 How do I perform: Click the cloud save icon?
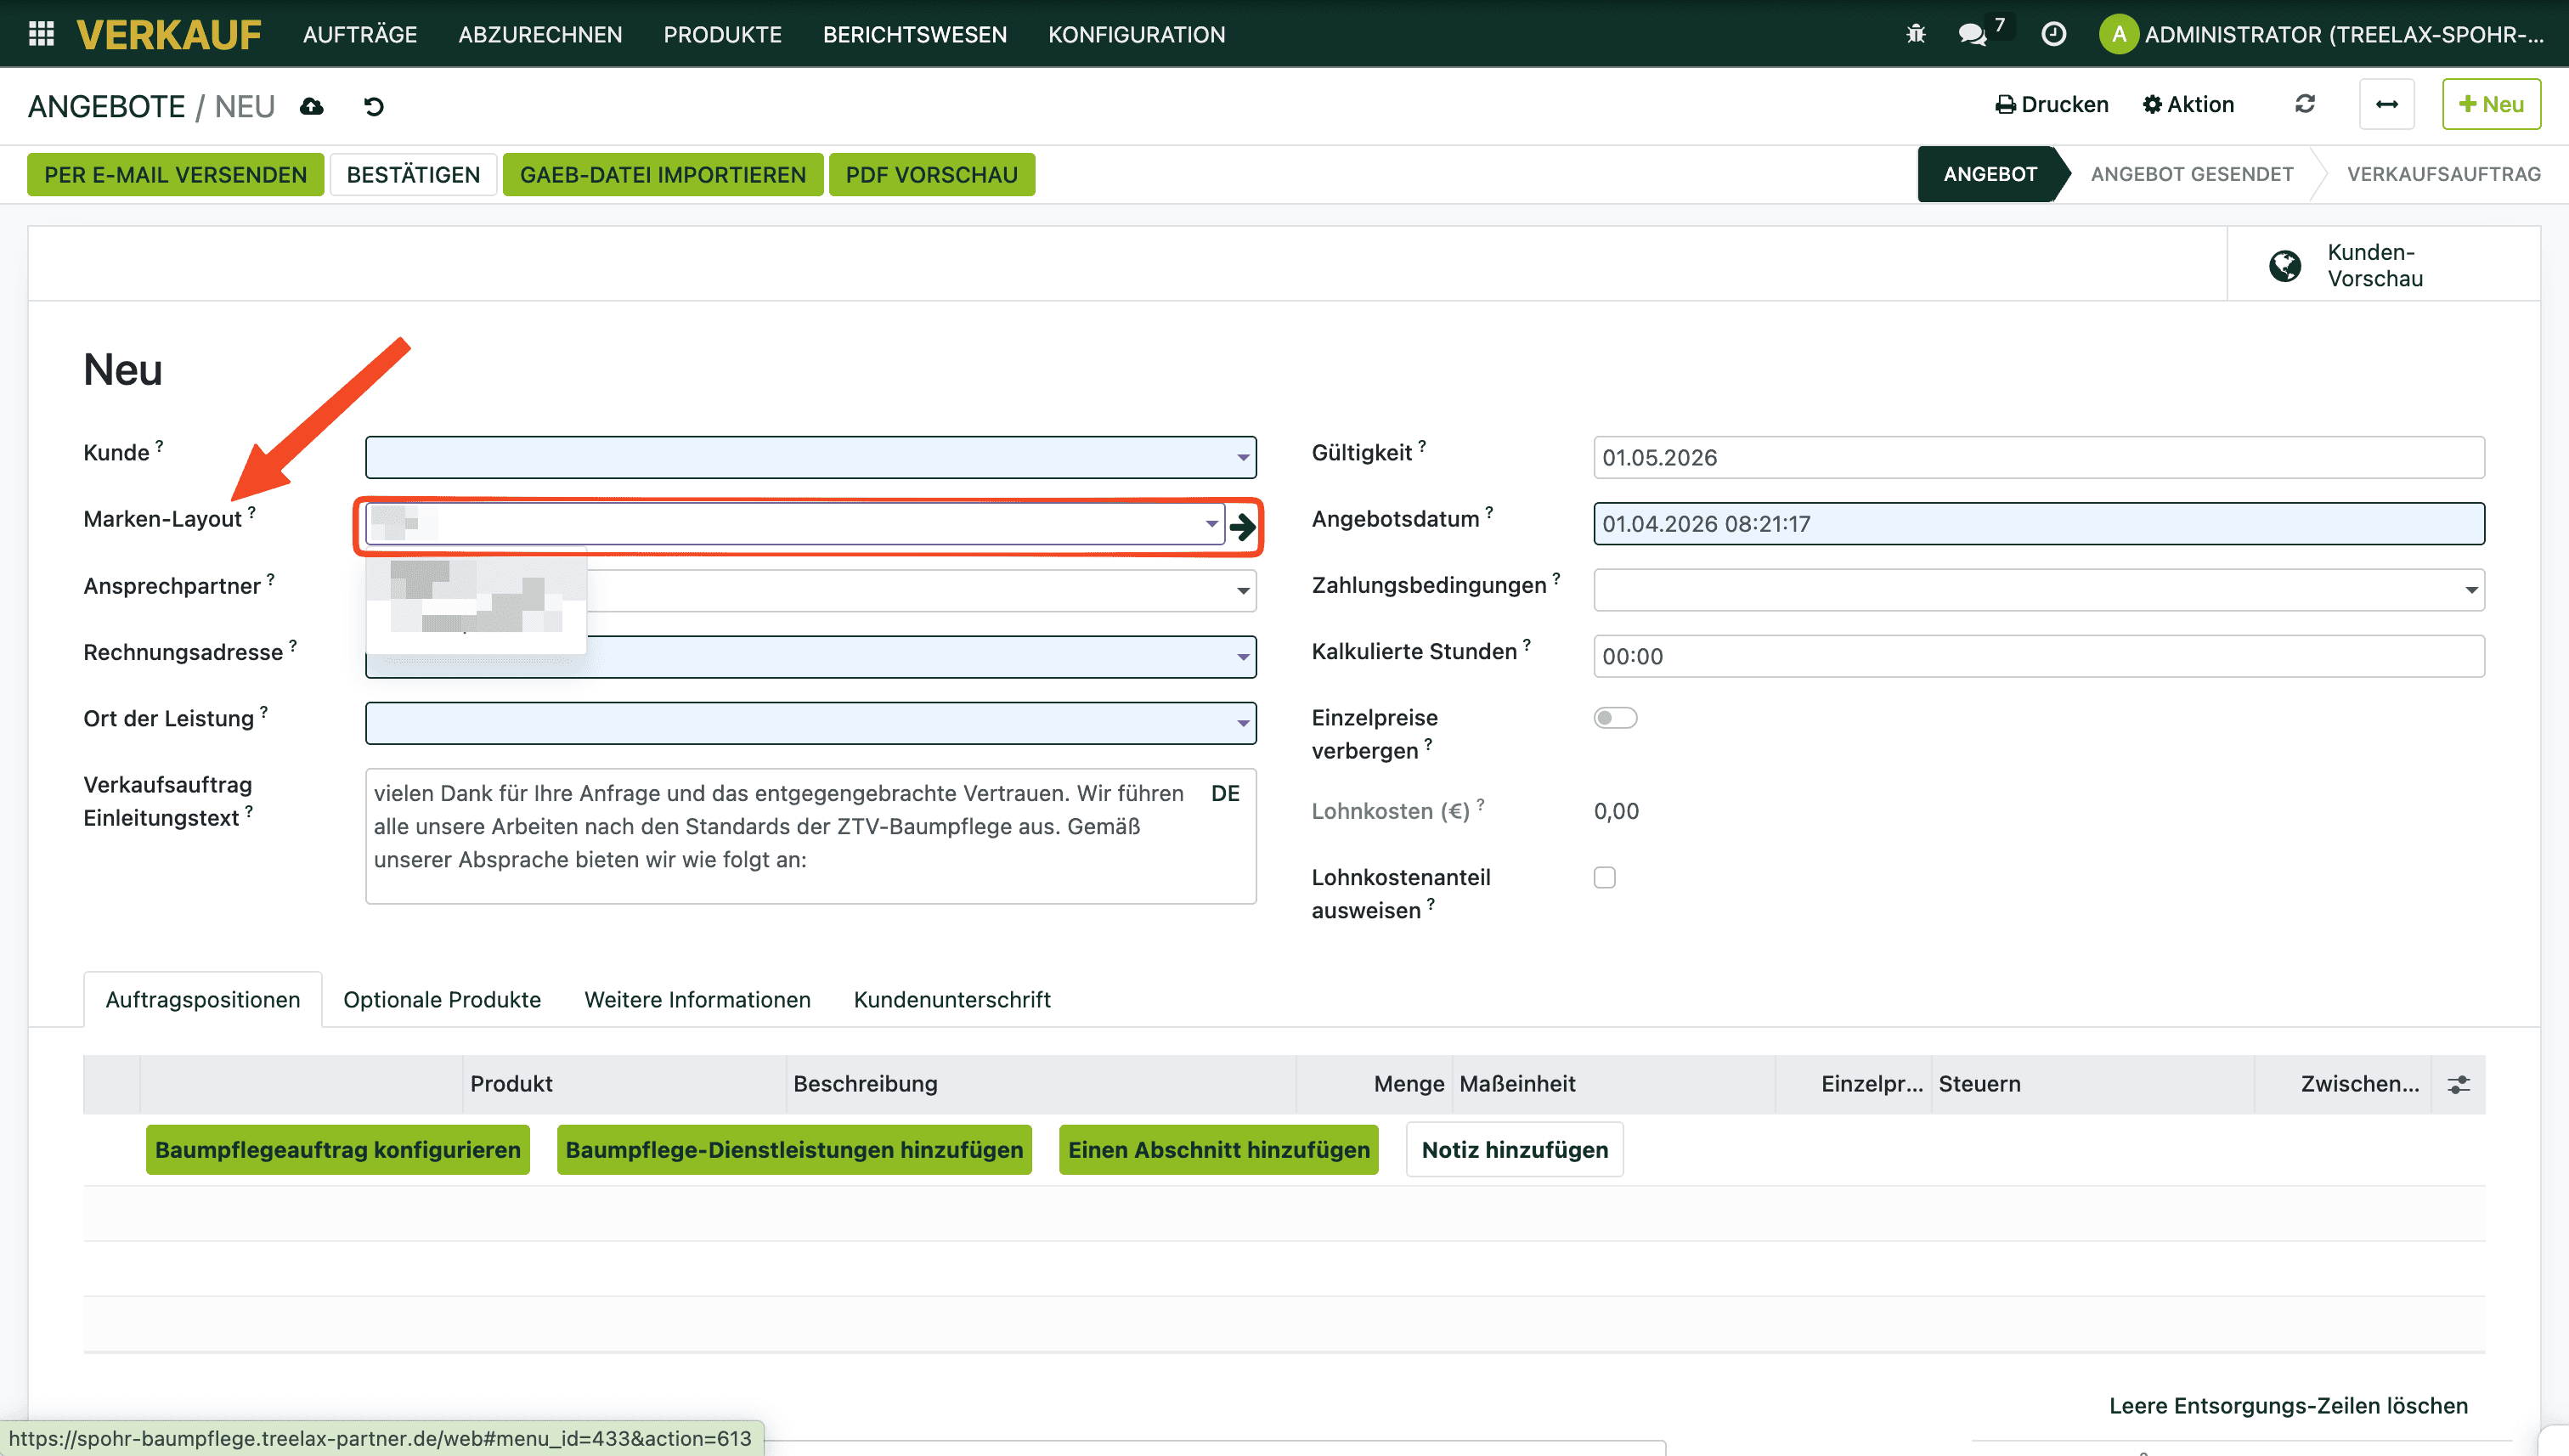[312, 106]
